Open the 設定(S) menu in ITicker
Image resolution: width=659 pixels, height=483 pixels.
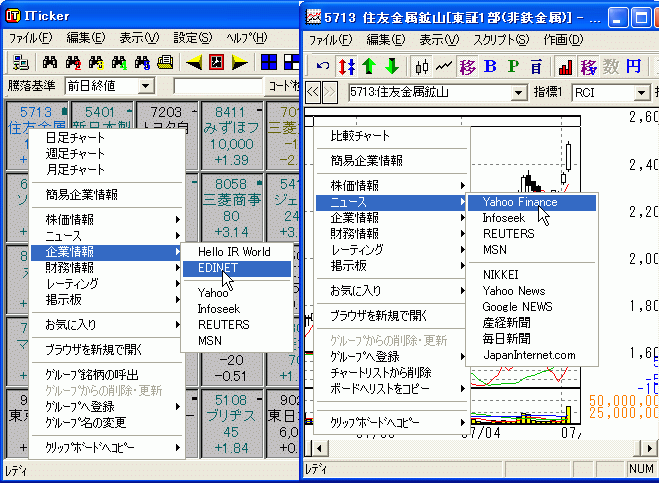[x=192, y=38]
